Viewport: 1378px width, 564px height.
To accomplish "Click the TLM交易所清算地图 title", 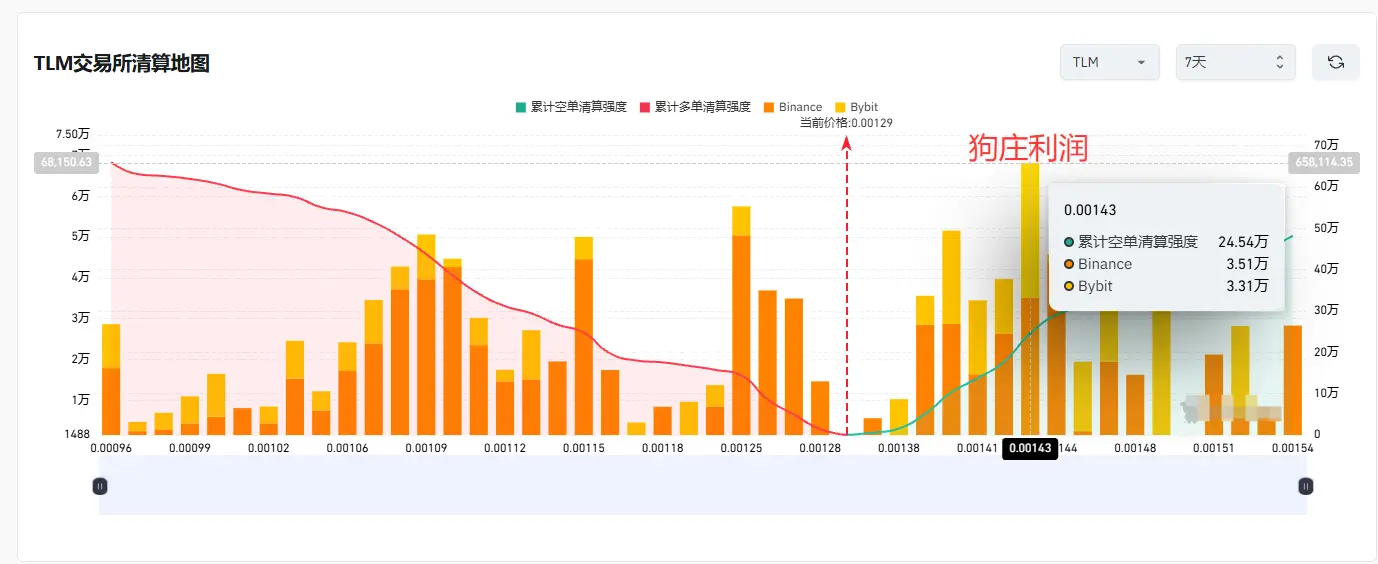I will pyautogui.click(x=122, y=63).
